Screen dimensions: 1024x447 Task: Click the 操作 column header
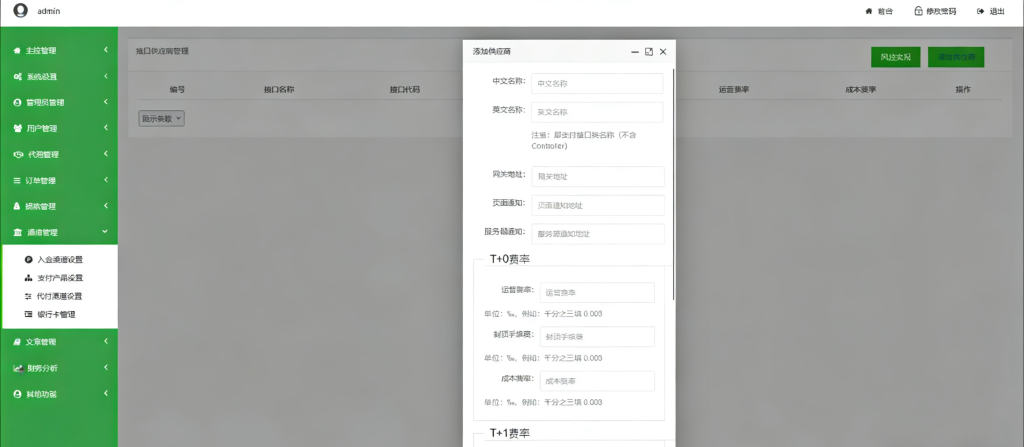tap(963, 90)
